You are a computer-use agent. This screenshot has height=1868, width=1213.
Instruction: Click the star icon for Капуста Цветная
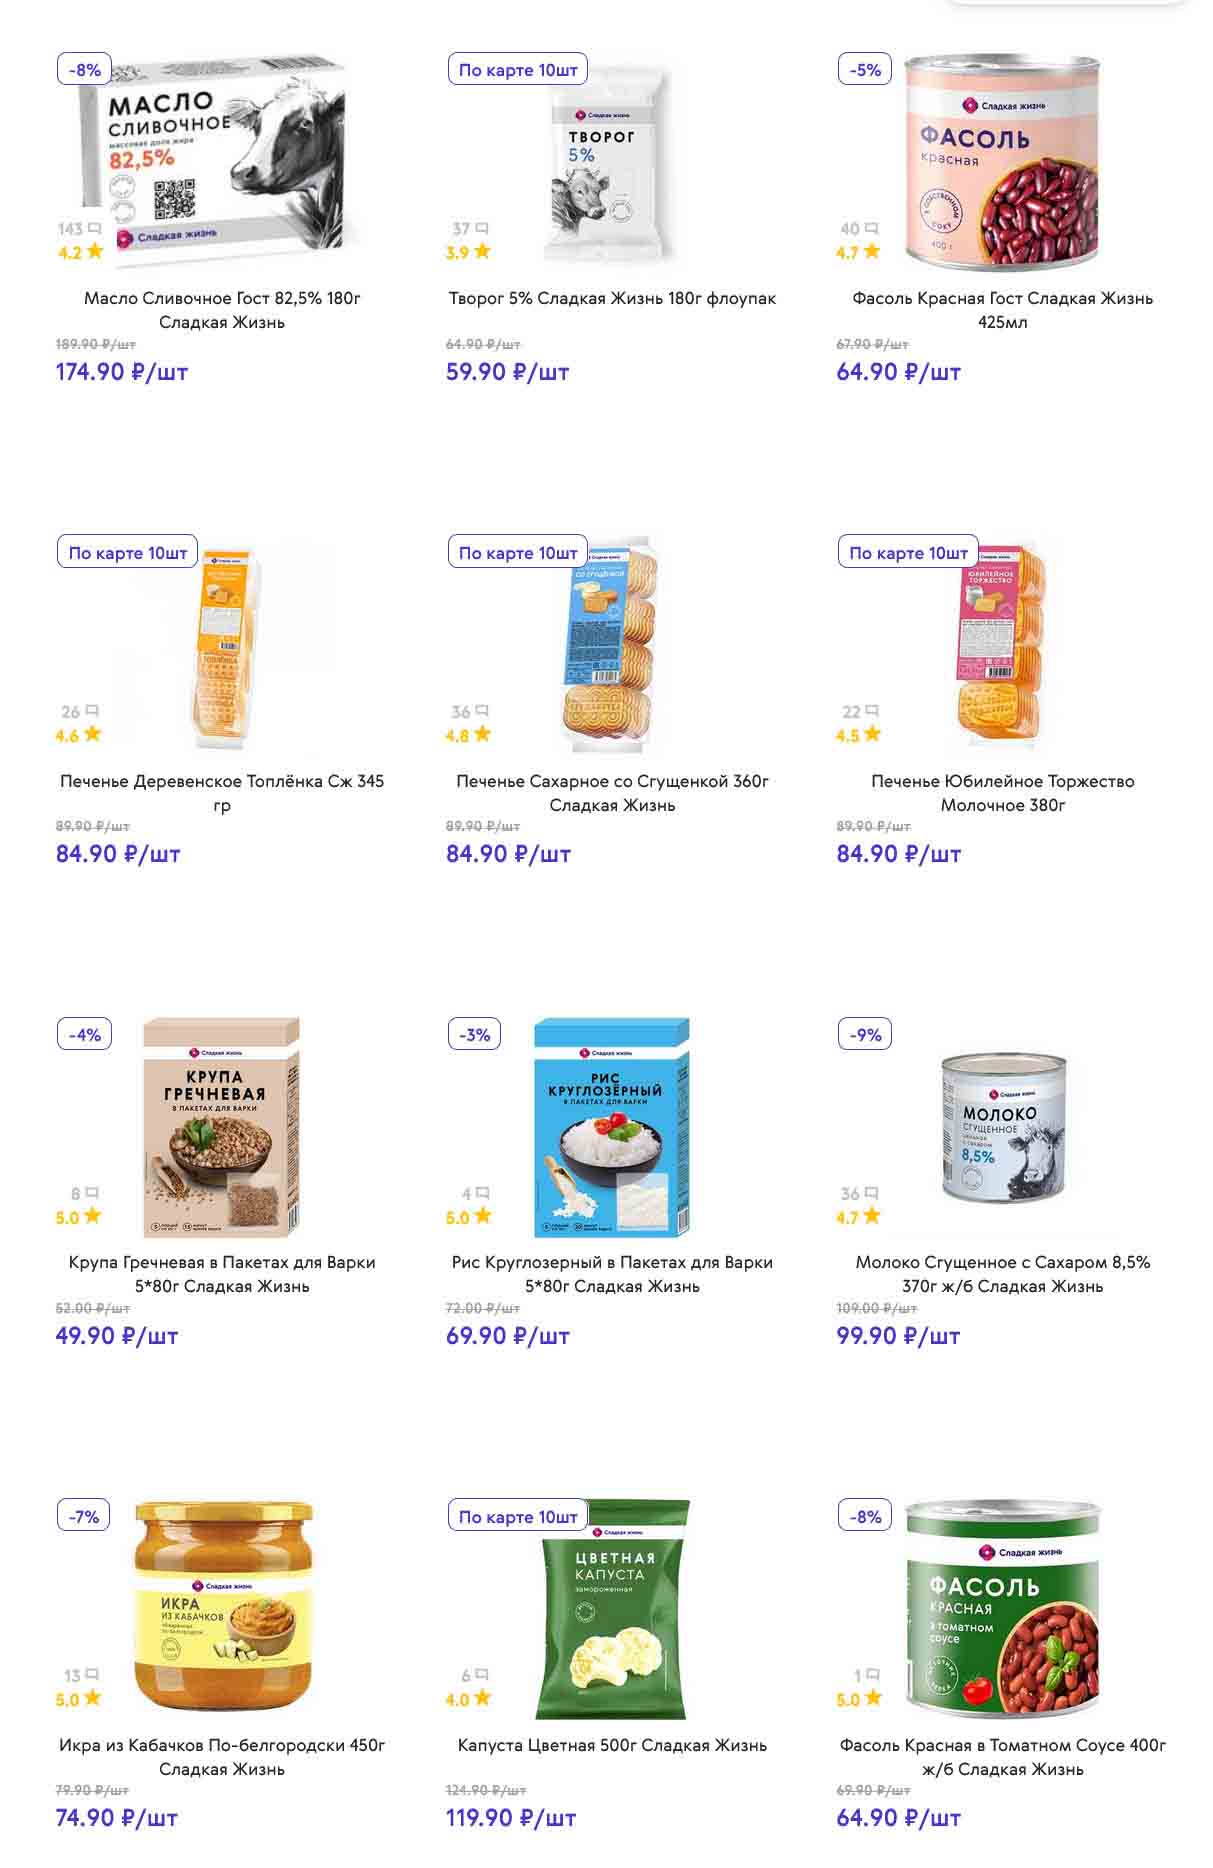click(x=482, y=1698)
